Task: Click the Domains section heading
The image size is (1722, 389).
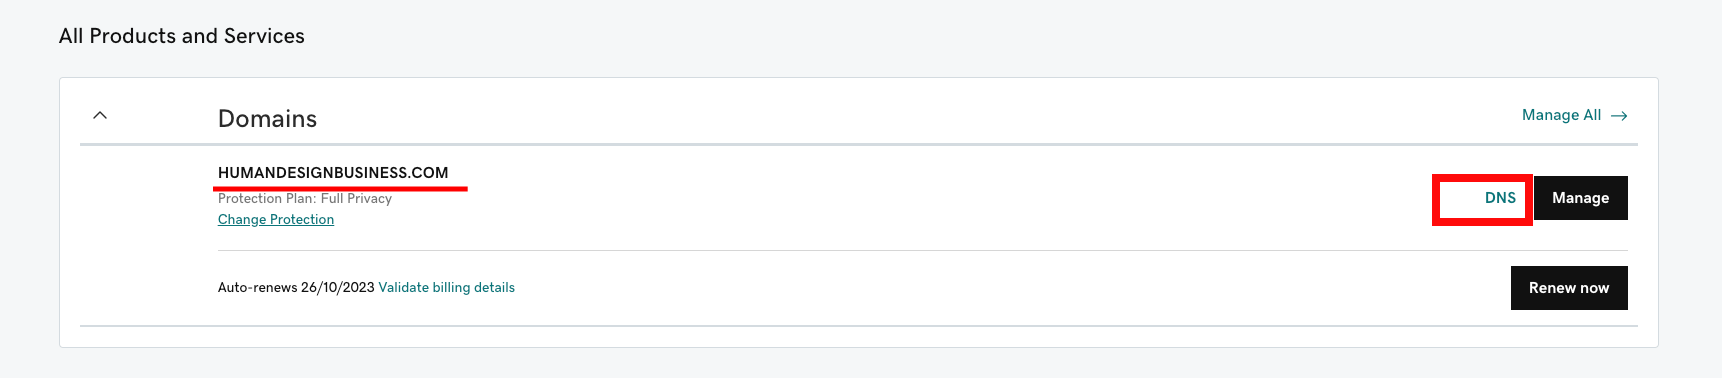Action: coord(267,119)
